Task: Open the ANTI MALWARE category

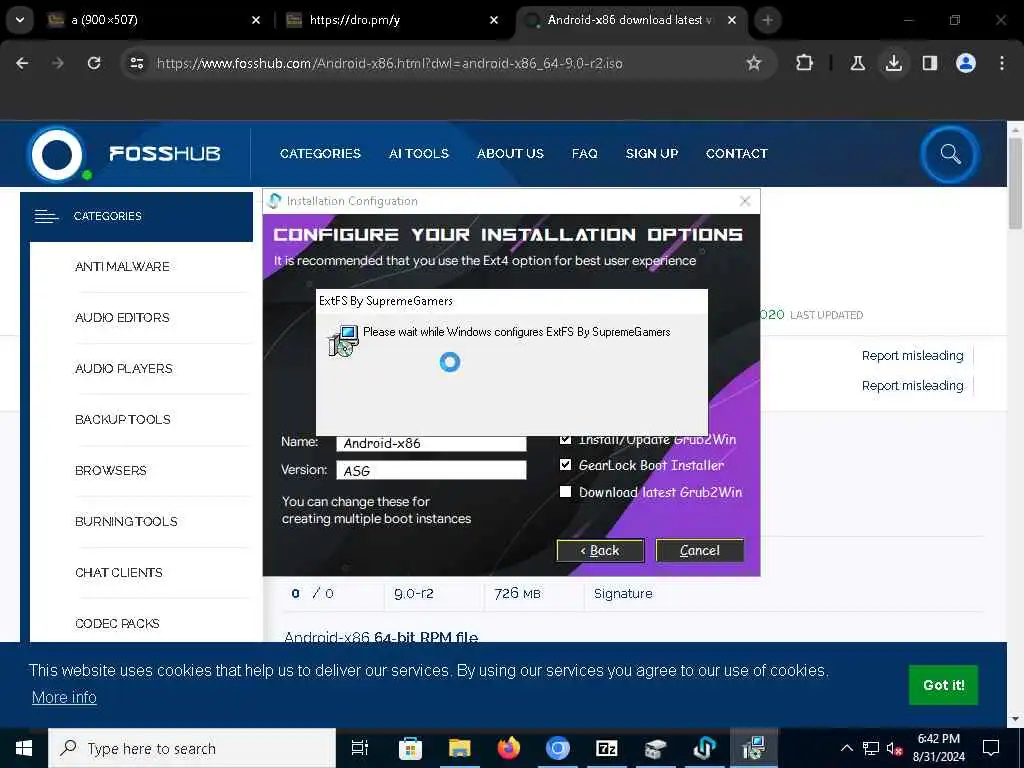Action: click(122, 266)
